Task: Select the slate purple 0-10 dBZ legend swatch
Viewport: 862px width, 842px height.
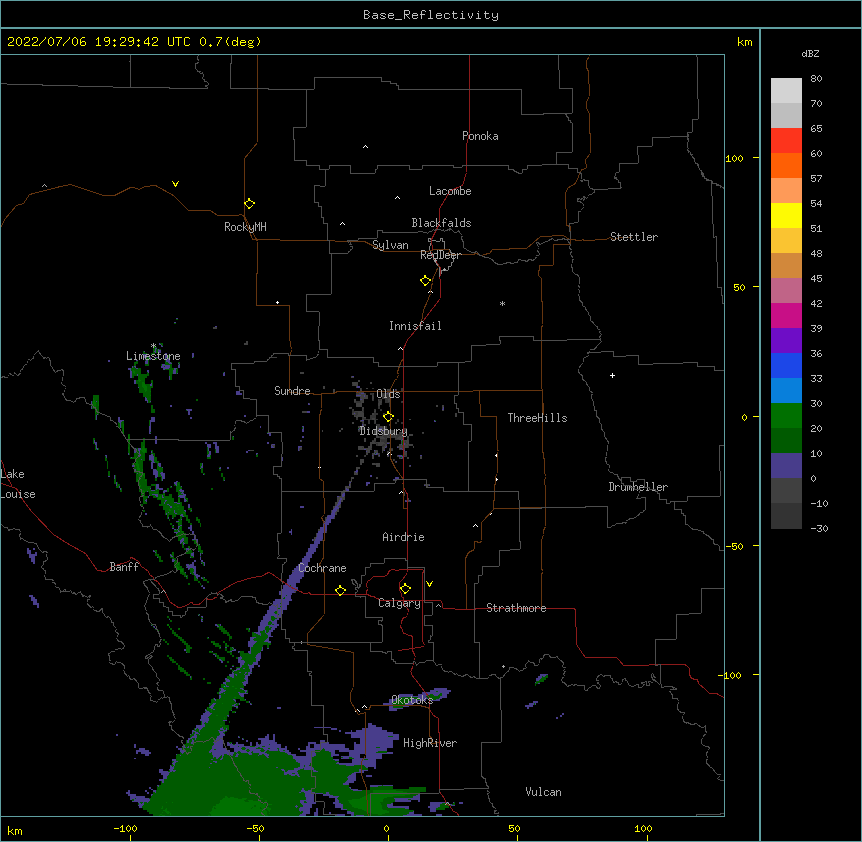Action: tap(786, 466)
